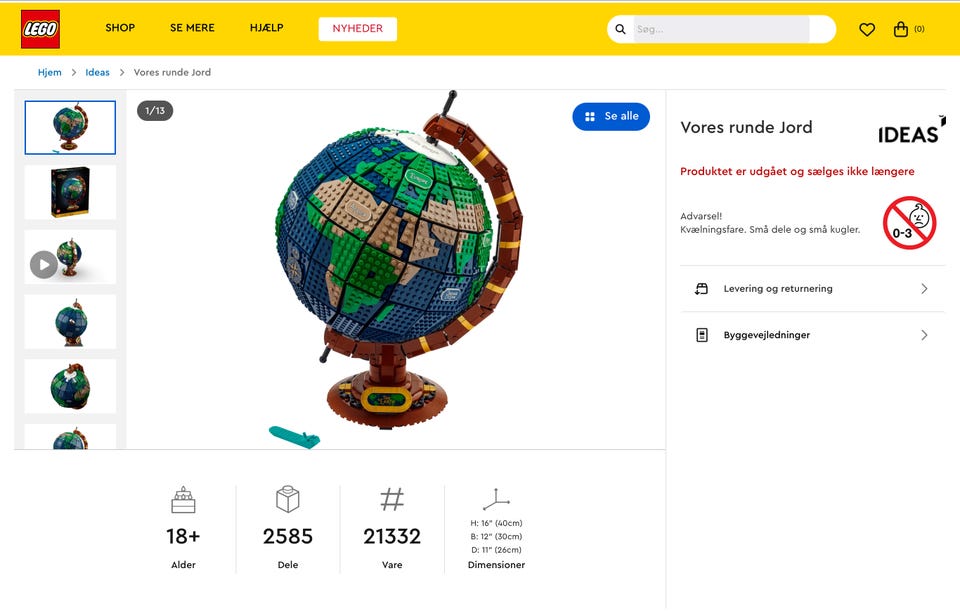
Task: Click the delivery and returns box icon
Action: (702, 289)
